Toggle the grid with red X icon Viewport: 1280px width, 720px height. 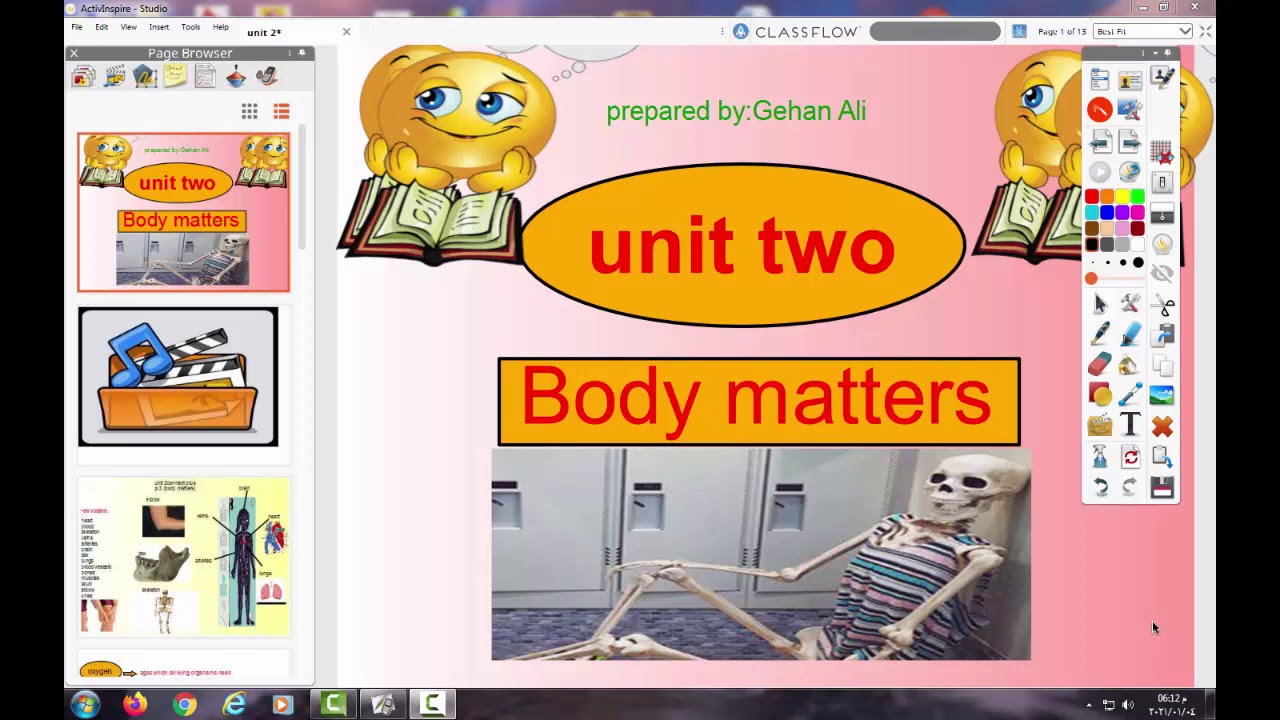(1162, 153)
